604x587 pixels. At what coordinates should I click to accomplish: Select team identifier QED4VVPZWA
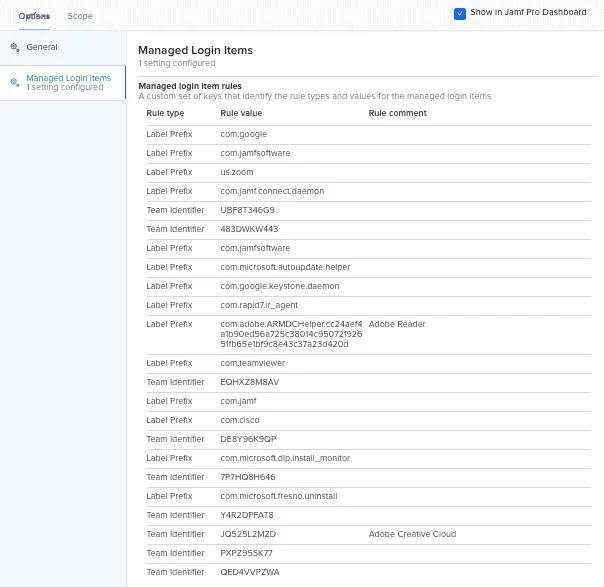coord(250,572)
